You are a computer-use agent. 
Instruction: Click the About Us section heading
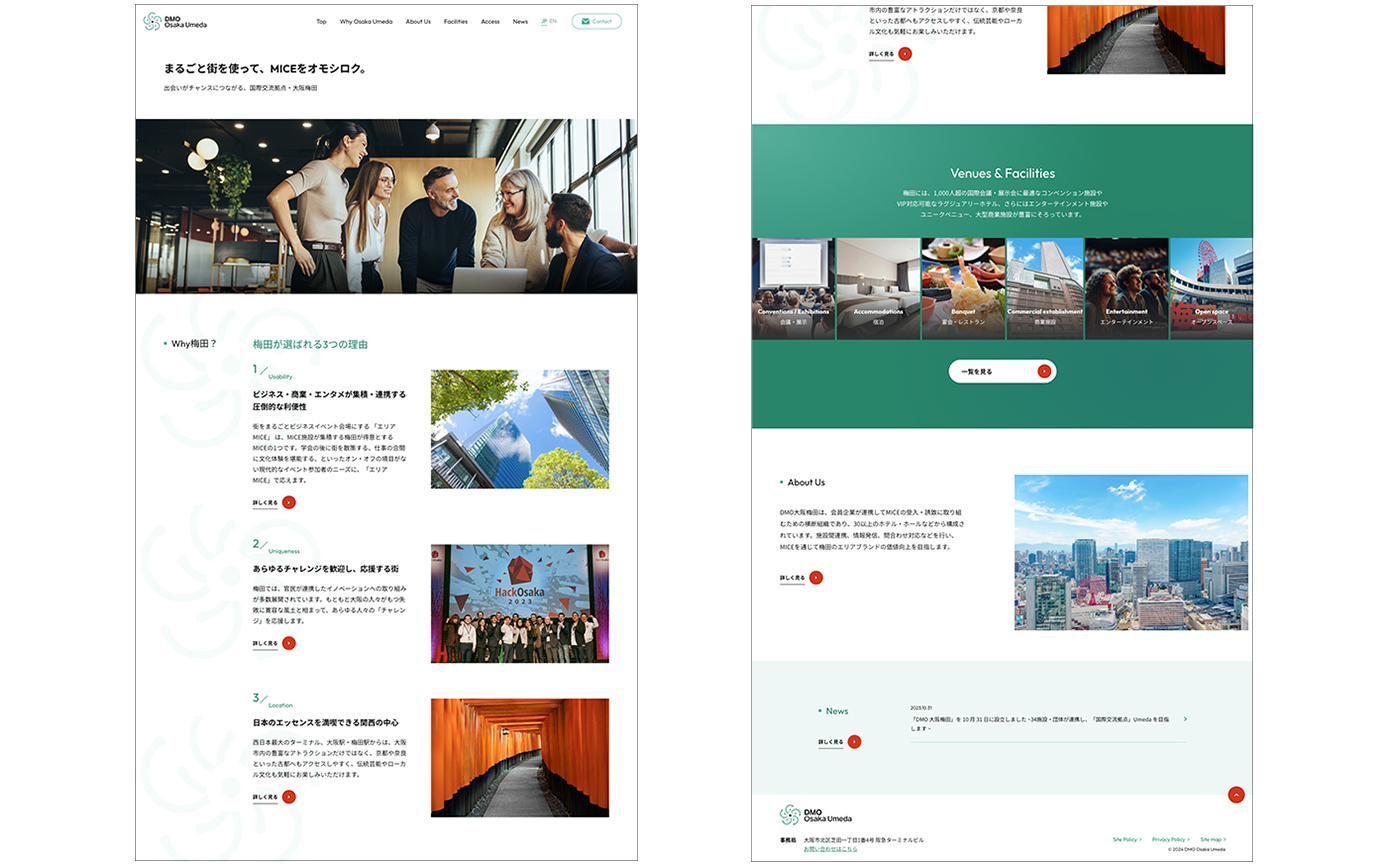click(x=806, y=482)
